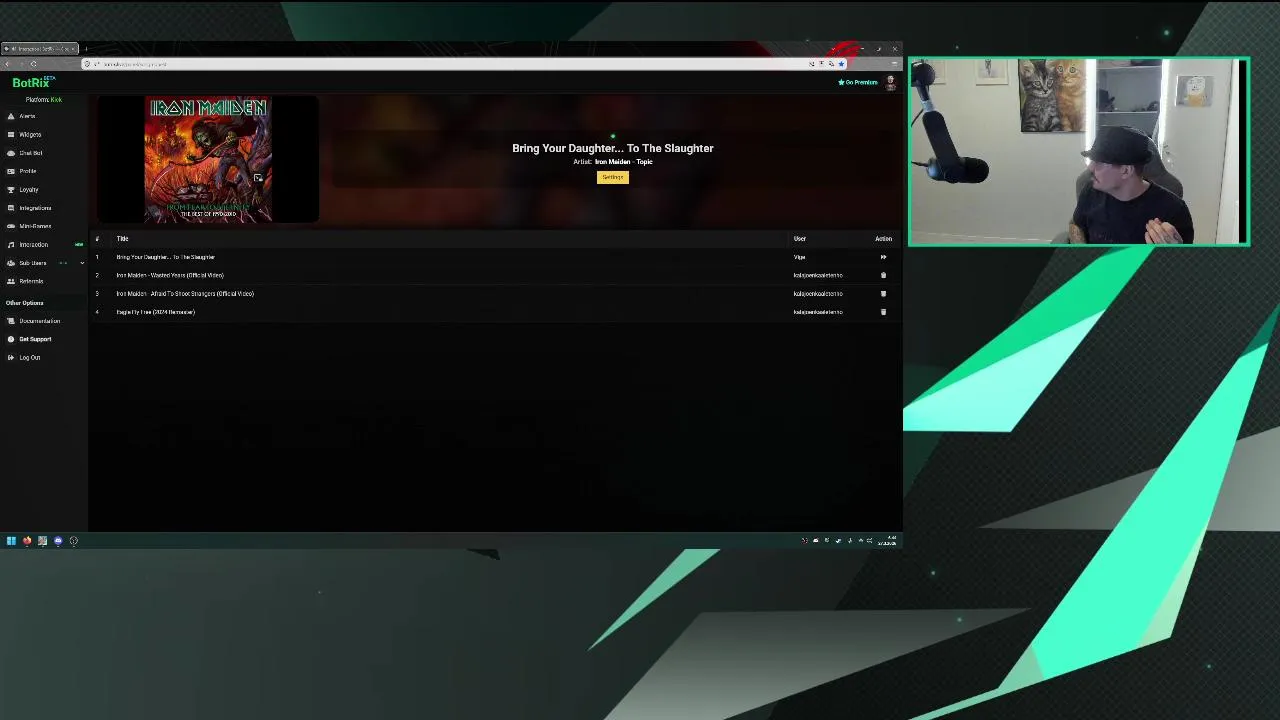Delete Afraid To Shoot Strangers song

[x=883, y=293]
